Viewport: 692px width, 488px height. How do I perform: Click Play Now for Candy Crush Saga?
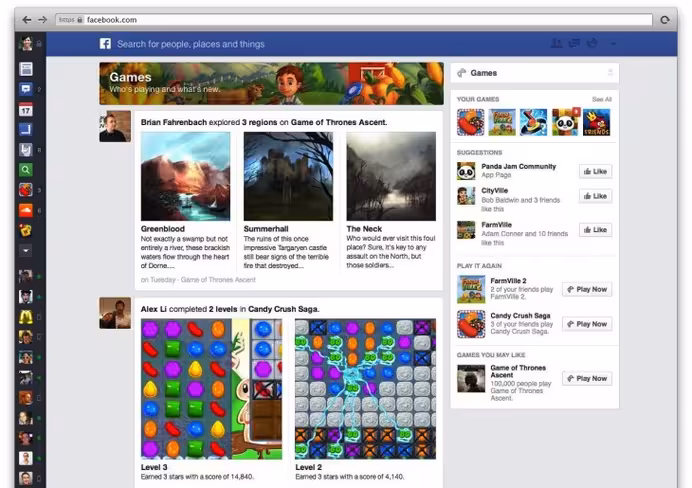point(587,324)
